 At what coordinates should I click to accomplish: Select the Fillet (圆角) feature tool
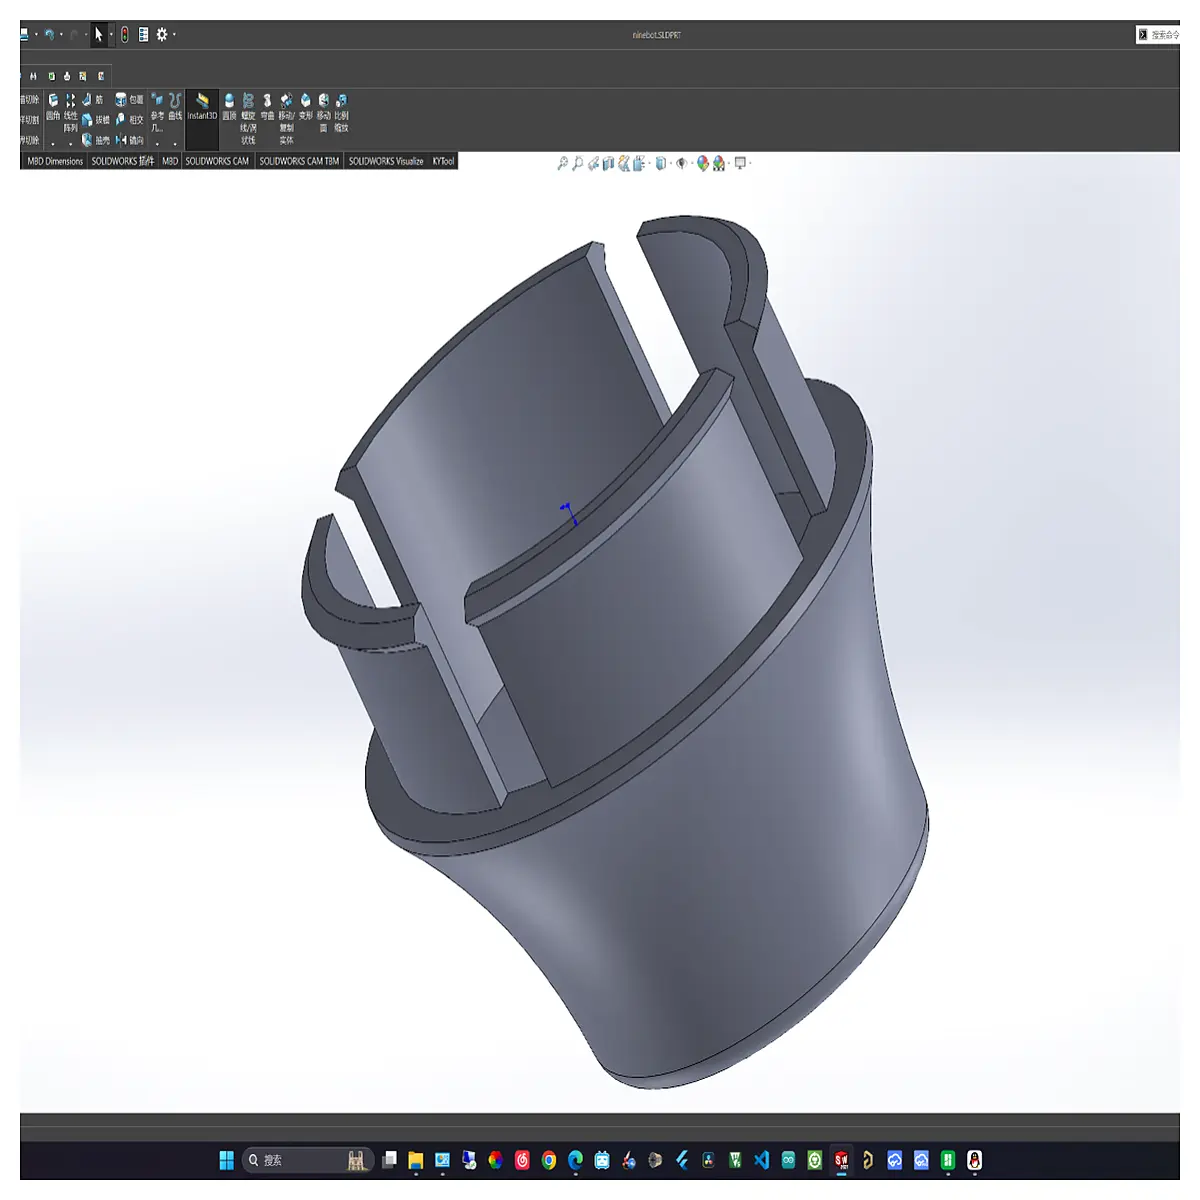click(x=53, y=106)
